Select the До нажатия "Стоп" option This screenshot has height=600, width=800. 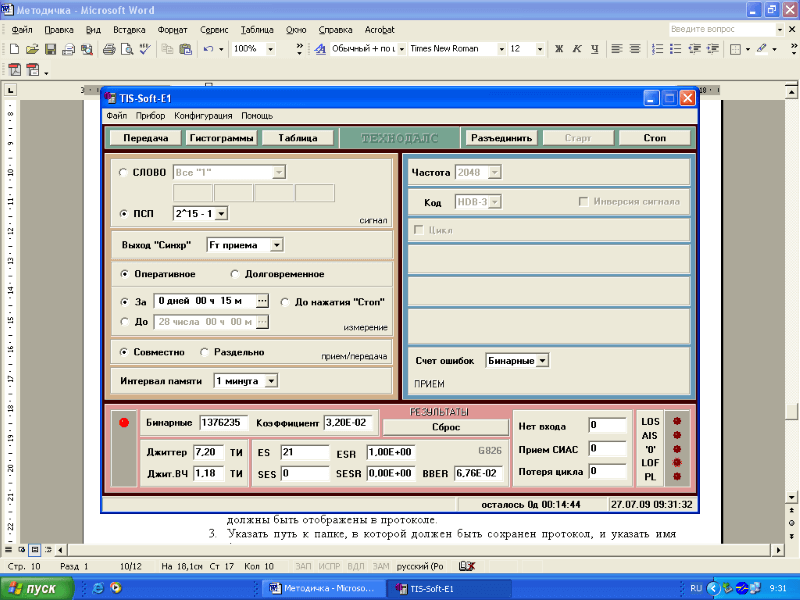(285, 302)
